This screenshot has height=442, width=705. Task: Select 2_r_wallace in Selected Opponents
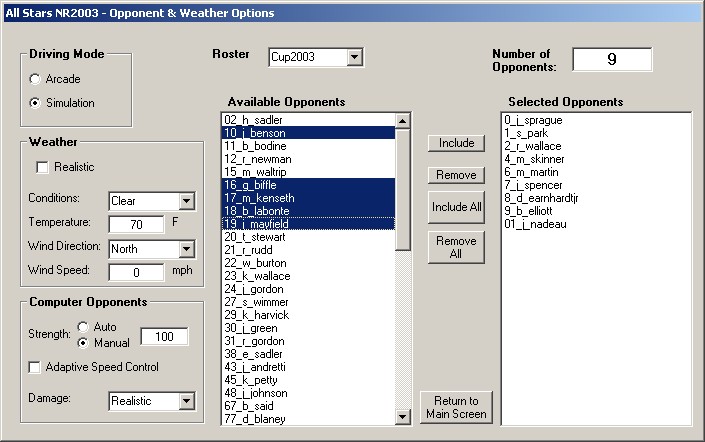click(596, 146)
